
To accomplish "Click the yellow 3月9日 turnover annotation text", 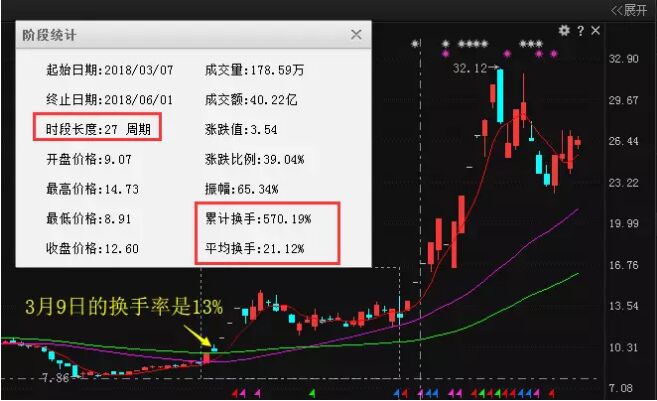I will coord(123,308).
